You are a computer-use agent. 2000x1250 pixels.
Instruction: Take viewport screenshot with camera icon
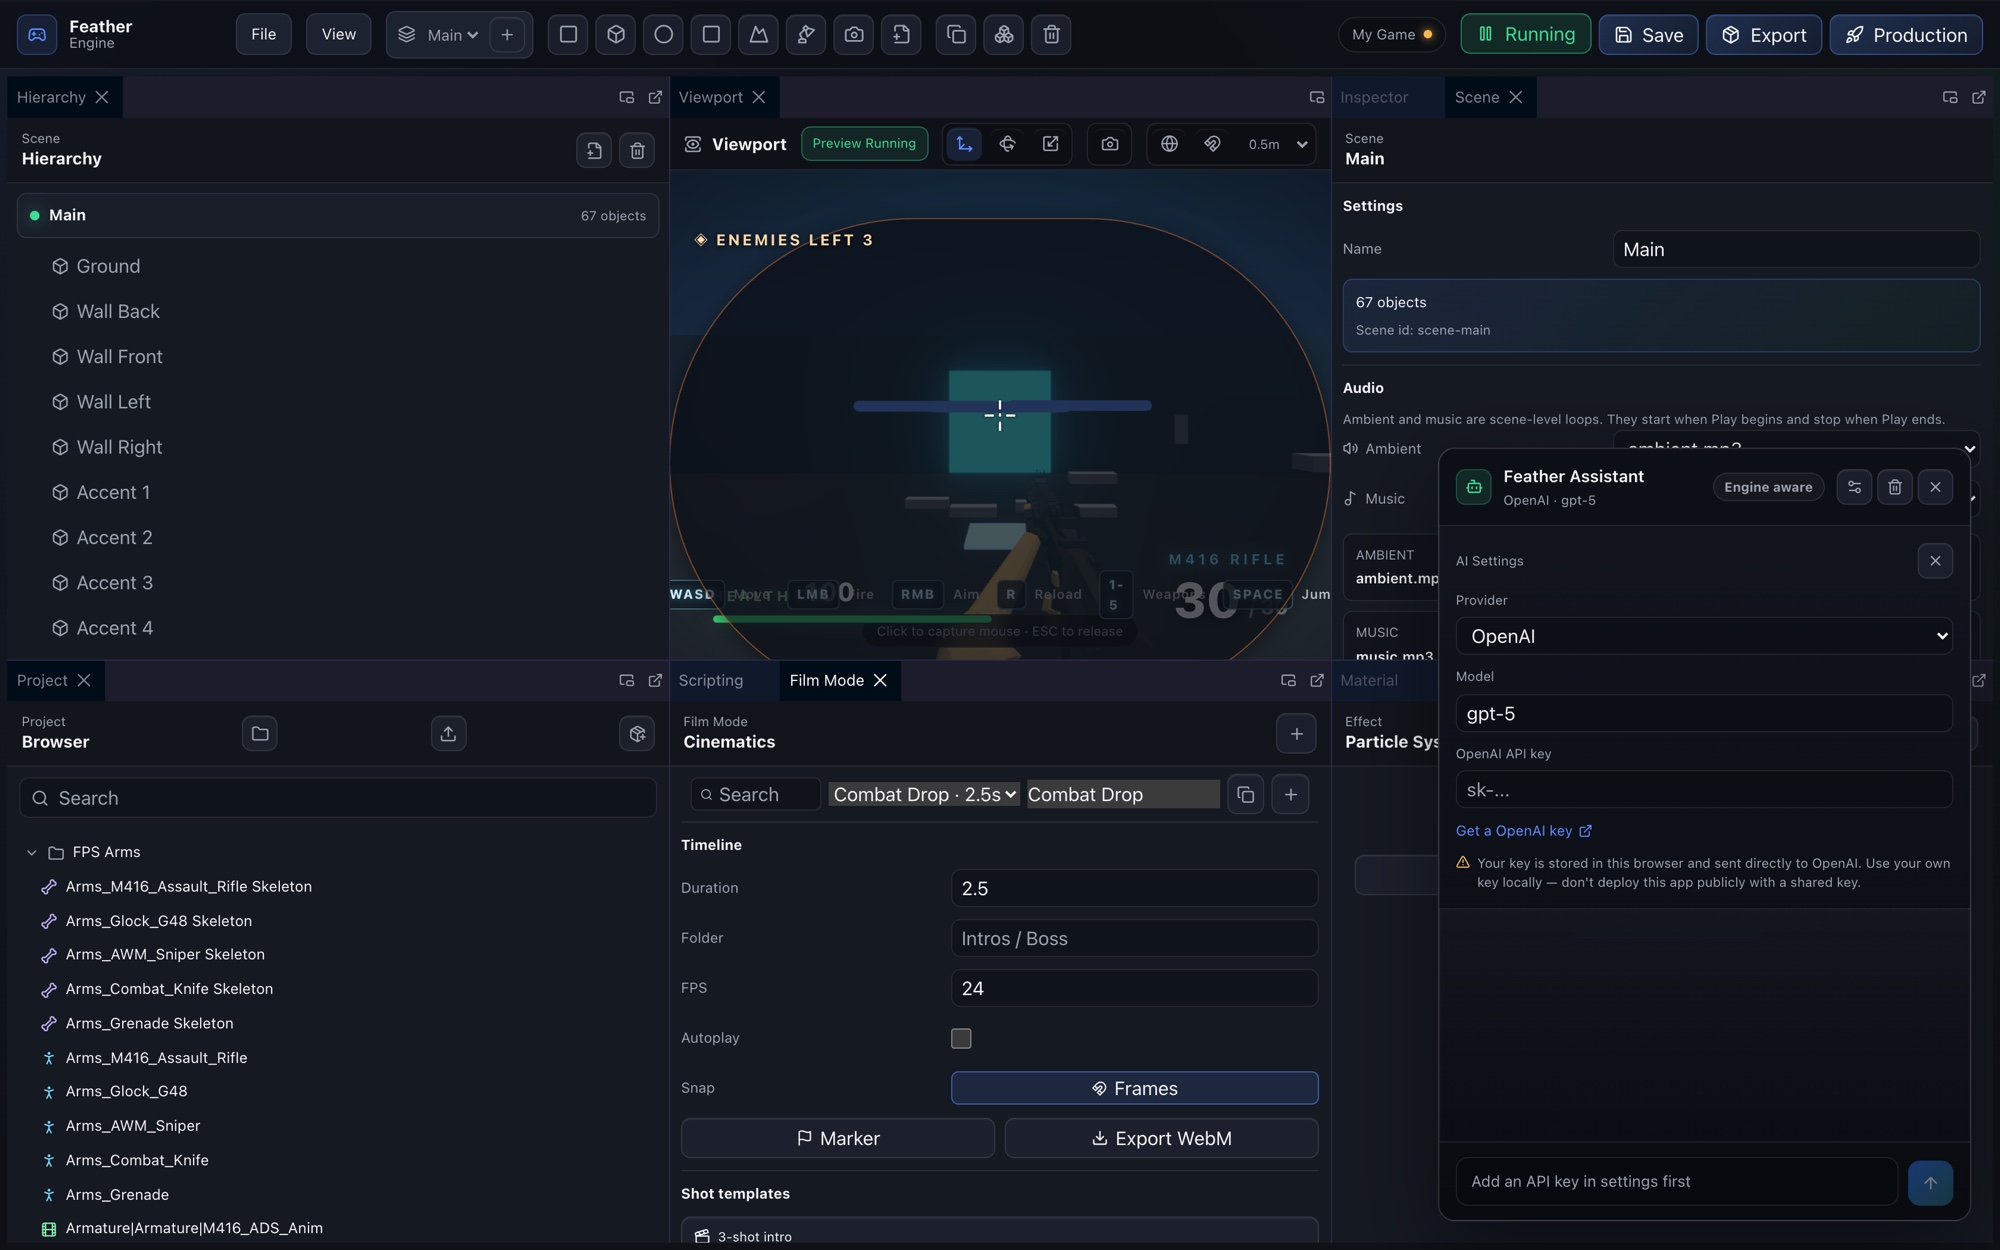(x=1110, y=144)
